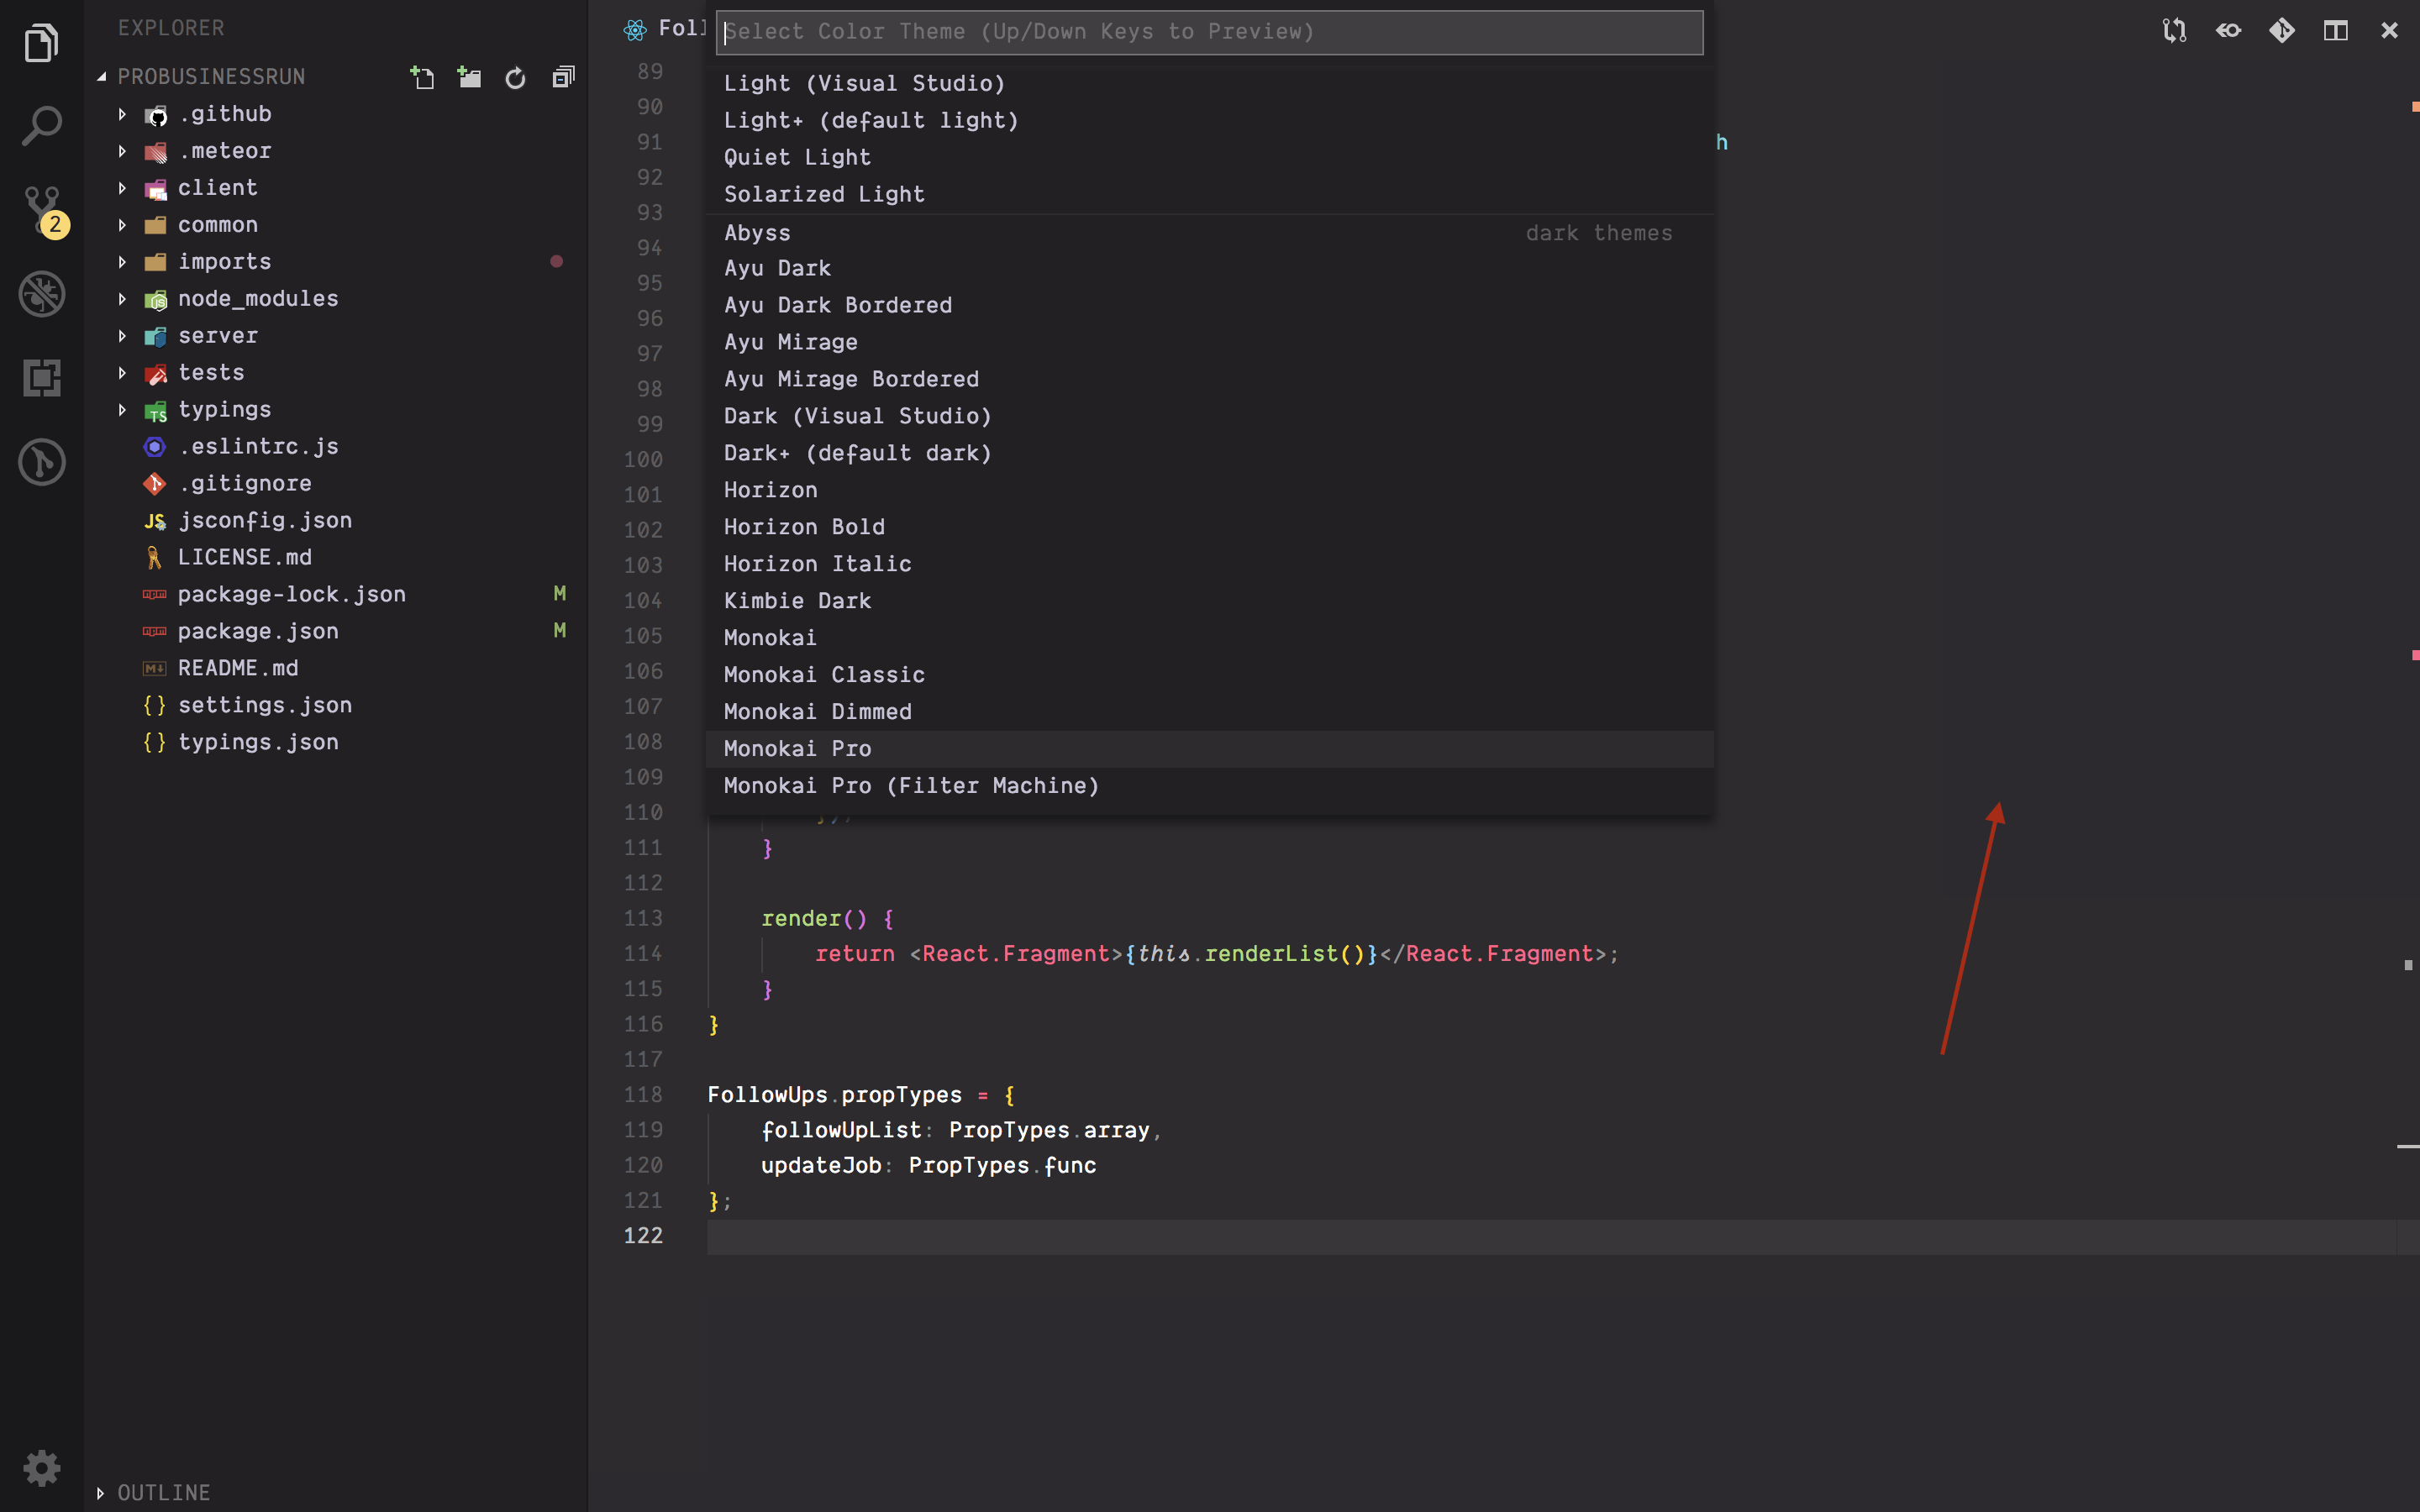This screenshot has width=2420, height=1512.
Task: Open the Explorer file icon view
Action: click(x=41, y=42)
